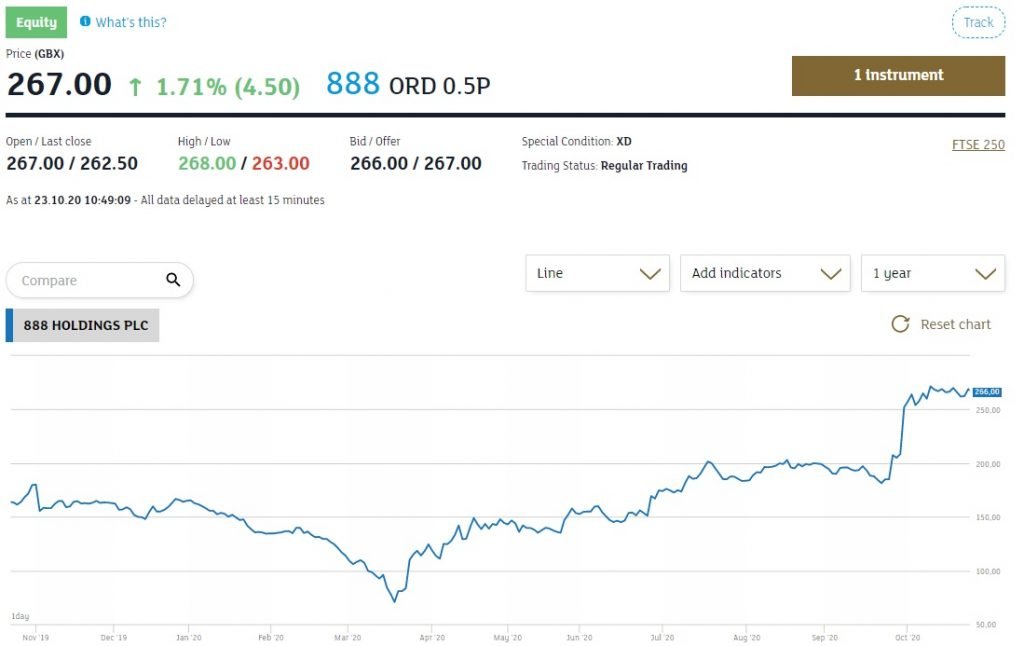This screenshot has height=646, width=1024.
Task: Expand the Add indicators dropdown
Action: tap(764, 273)
